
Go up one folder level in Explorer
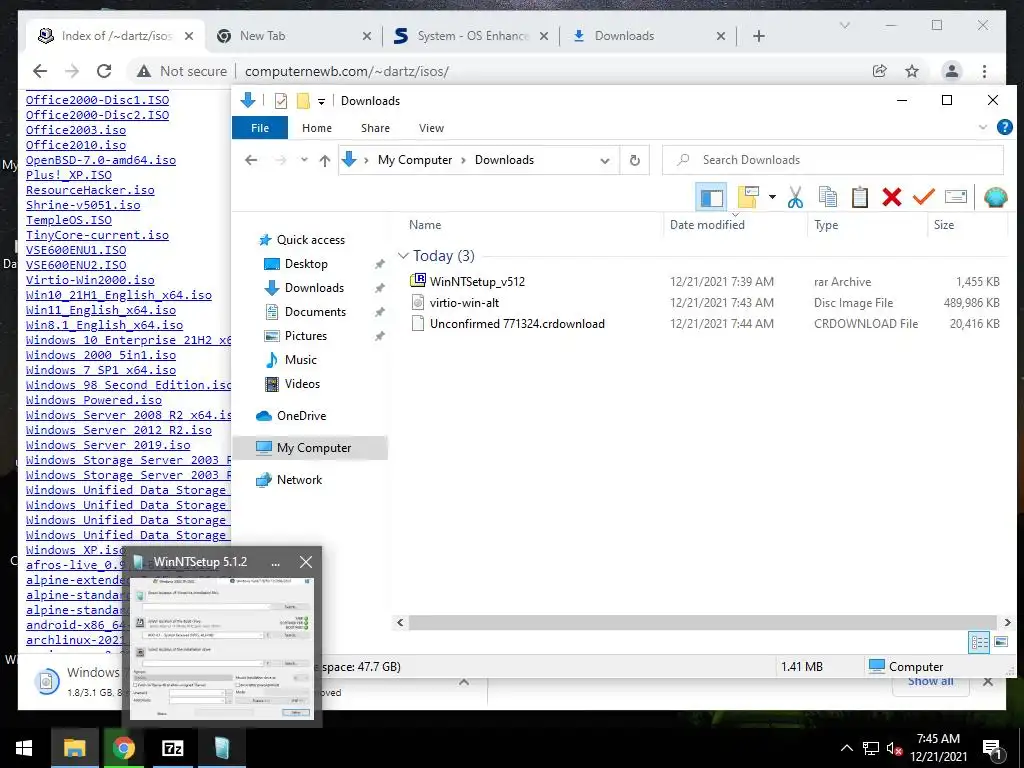pyautogui.click(x=325, y=160)
